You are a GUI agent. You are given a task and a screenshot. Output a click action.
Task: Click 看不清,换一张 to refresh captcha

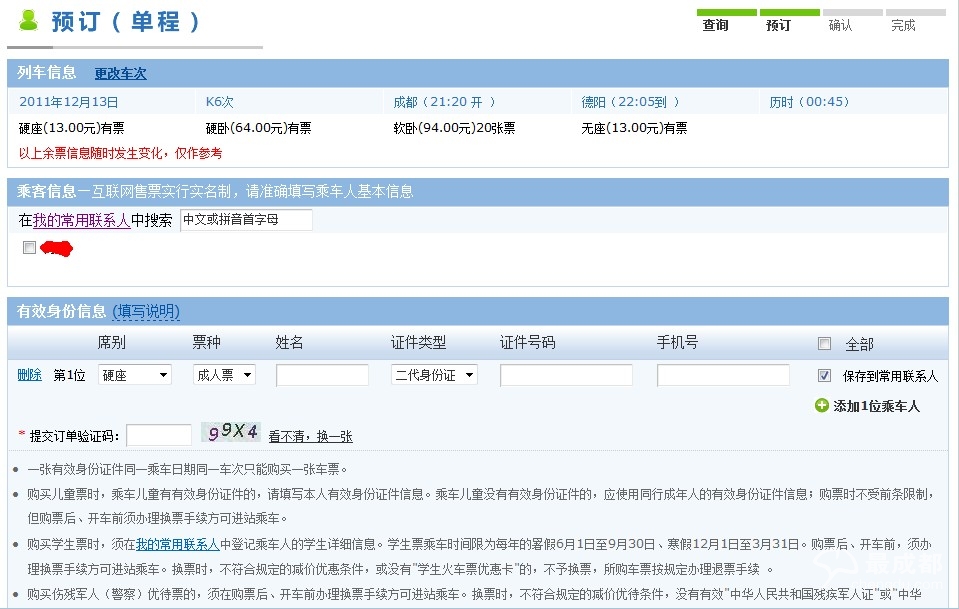click(310, 436)
